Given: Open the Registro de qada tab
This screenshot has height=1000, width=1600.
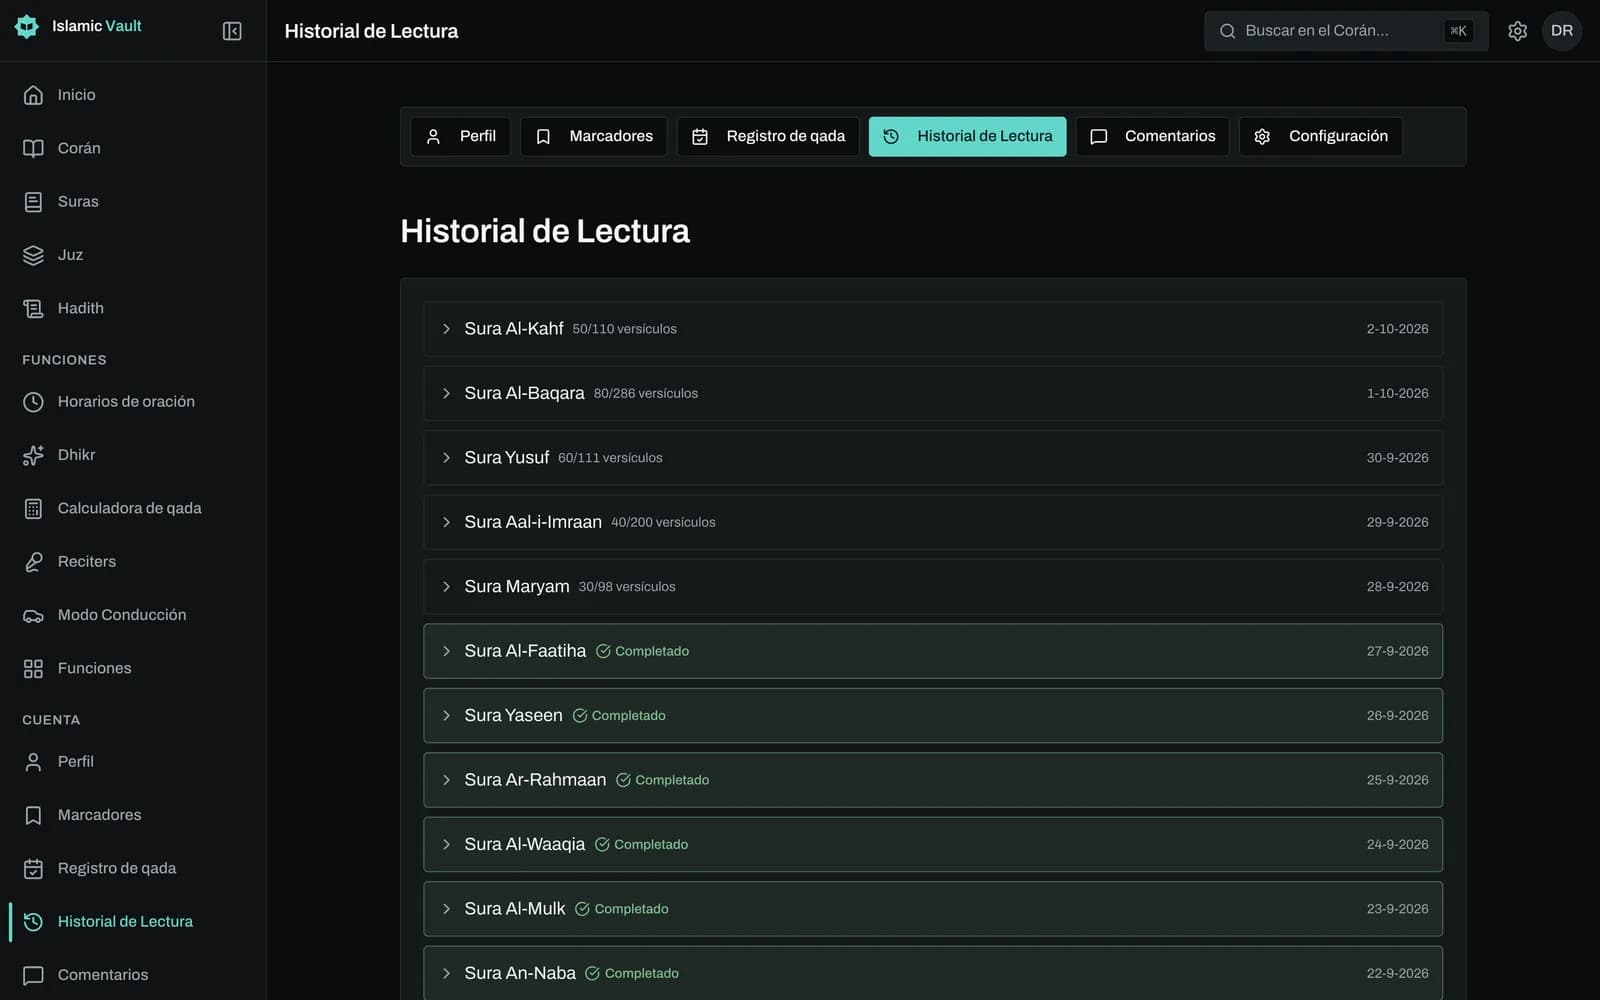Looking at the screenshot, I should coord(768,136).
